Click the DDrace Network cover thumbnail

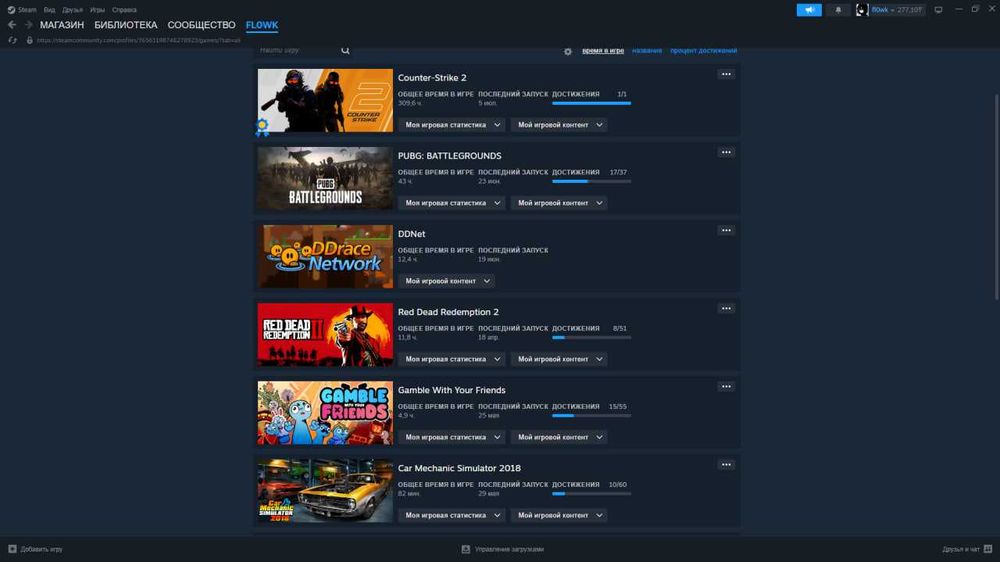pos(325,256)
